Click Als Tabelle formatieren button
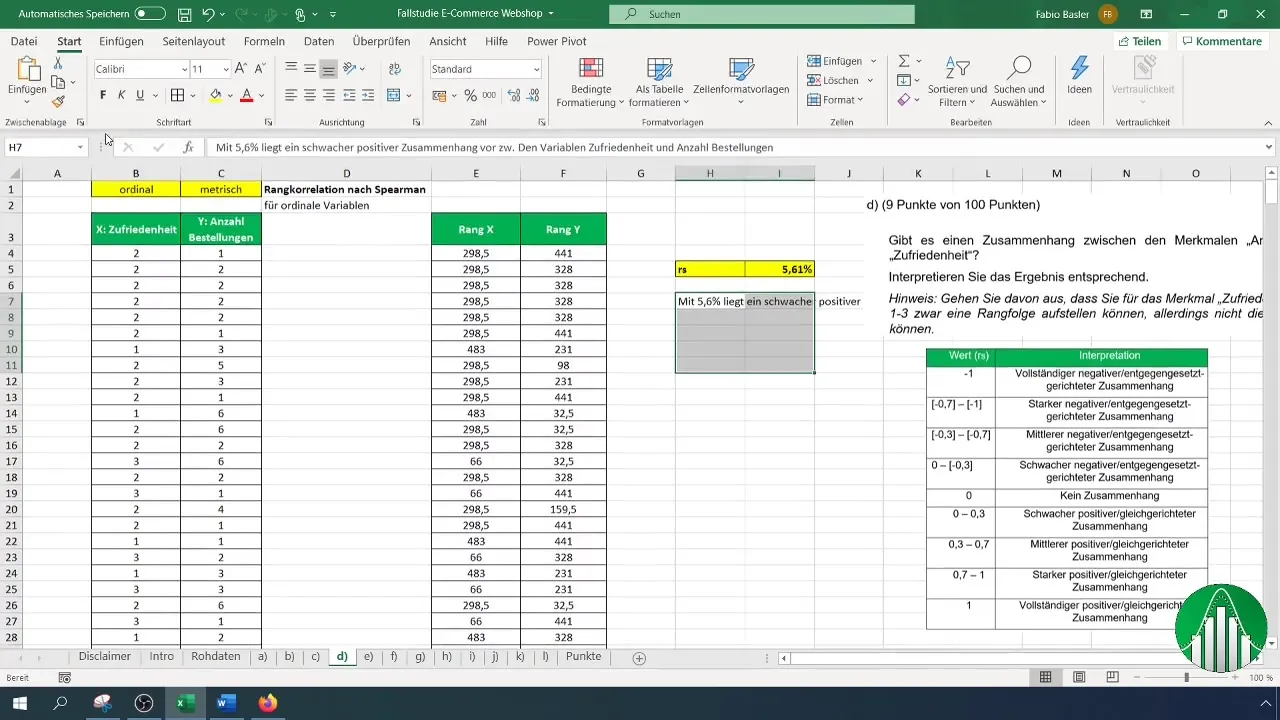 point(659,80)
